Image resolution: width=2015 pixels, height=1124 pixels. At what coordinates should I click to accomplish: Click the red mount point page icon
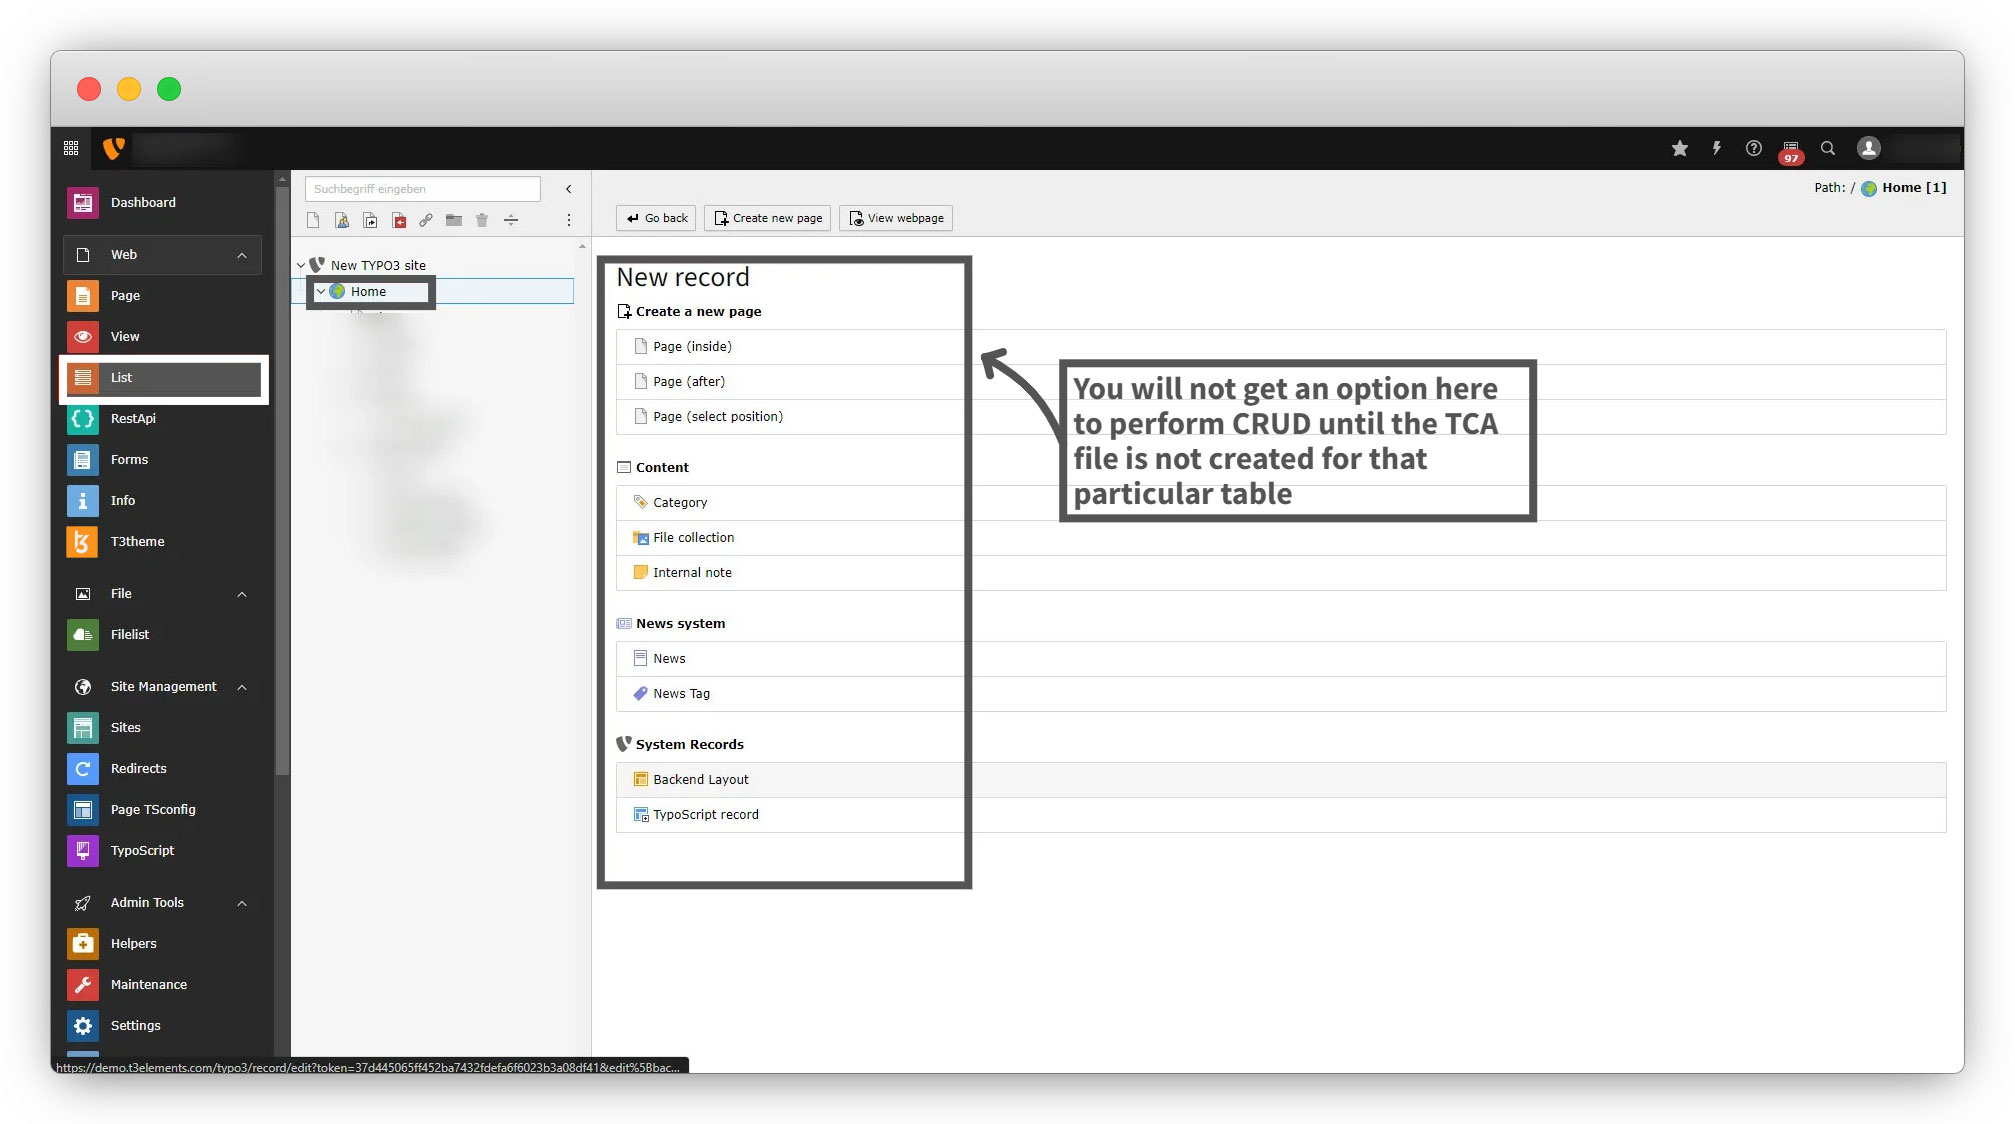point(399,220)
